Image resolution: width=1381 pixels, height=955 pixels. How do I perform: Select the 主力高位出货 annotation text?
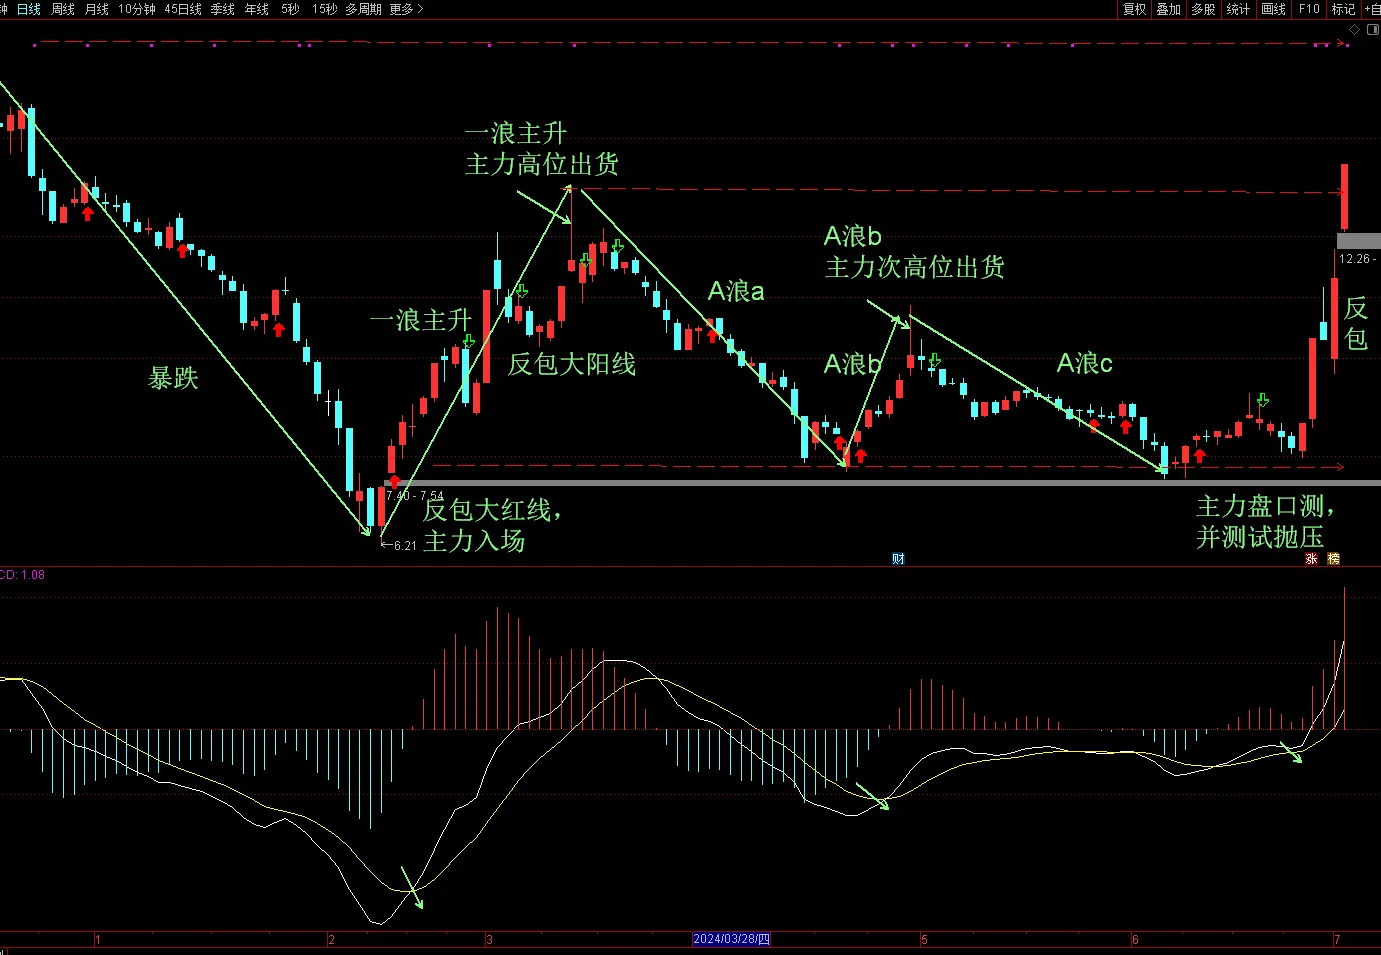coord(541,164)
